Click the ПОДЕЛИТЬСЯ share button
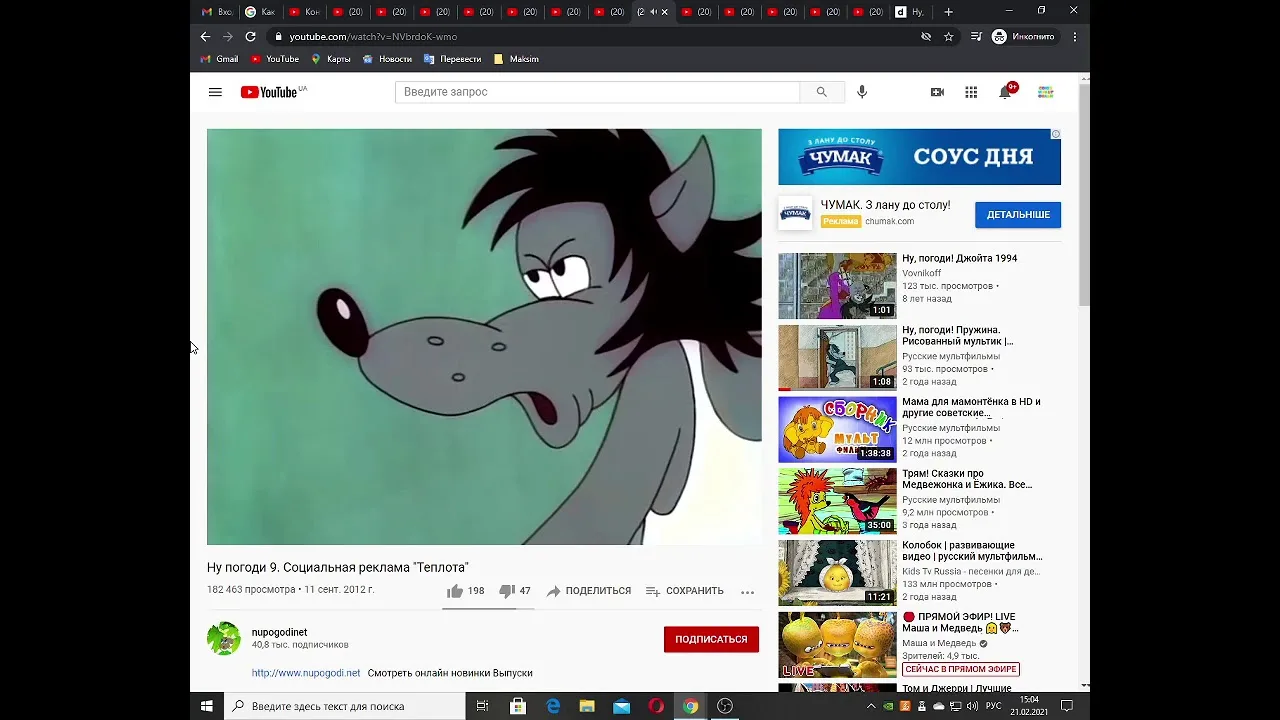 [x=588, y=591]
